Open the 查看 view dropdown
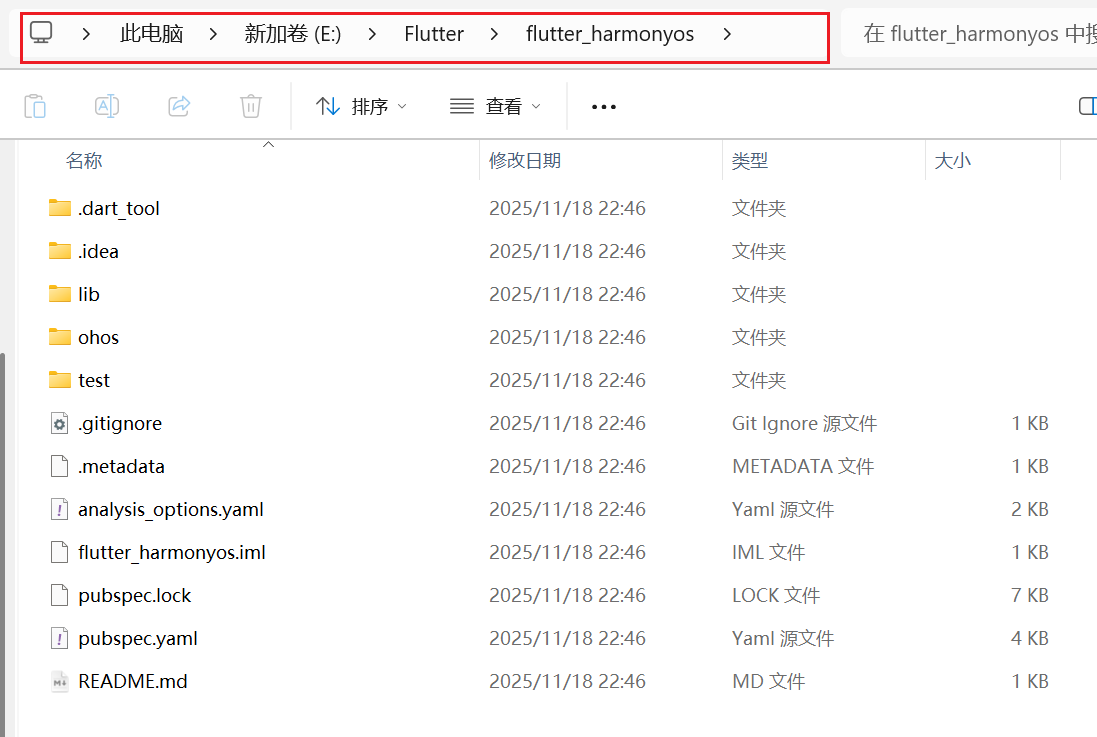The image size is (1097, 737). point(495,106)
